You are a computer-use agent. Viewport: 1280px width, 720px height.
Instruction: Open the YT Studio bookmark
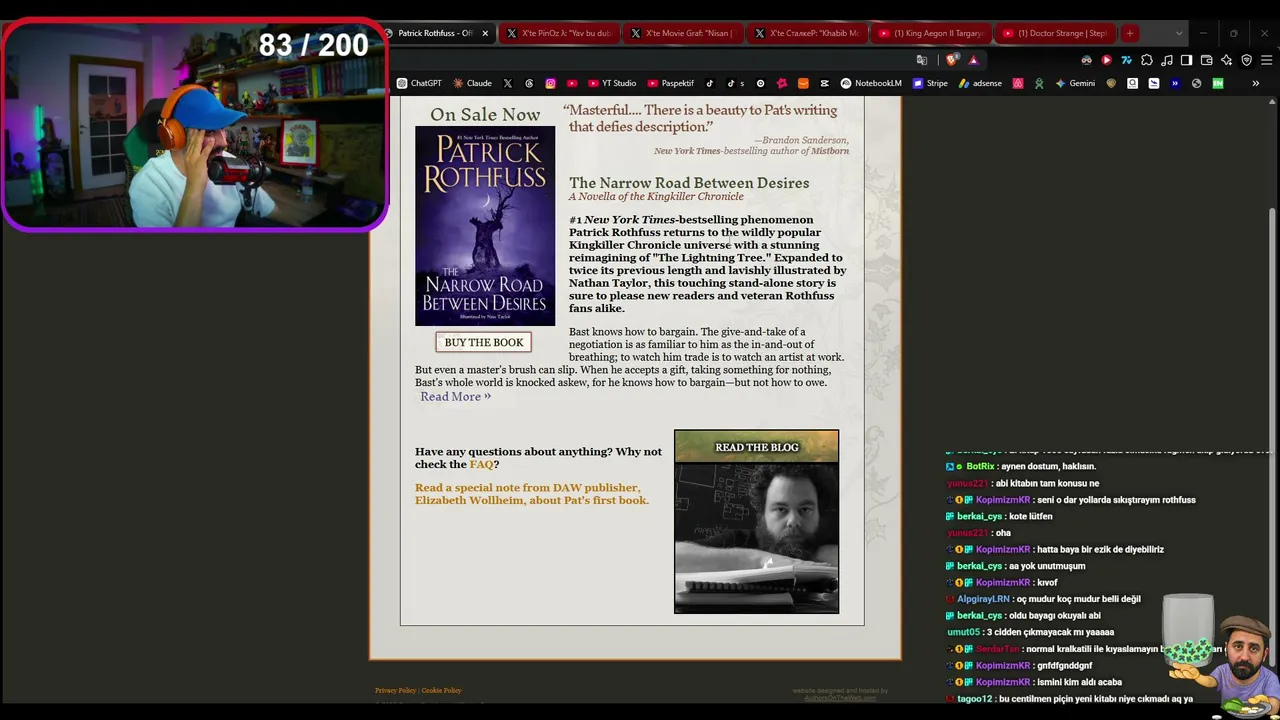612,83
